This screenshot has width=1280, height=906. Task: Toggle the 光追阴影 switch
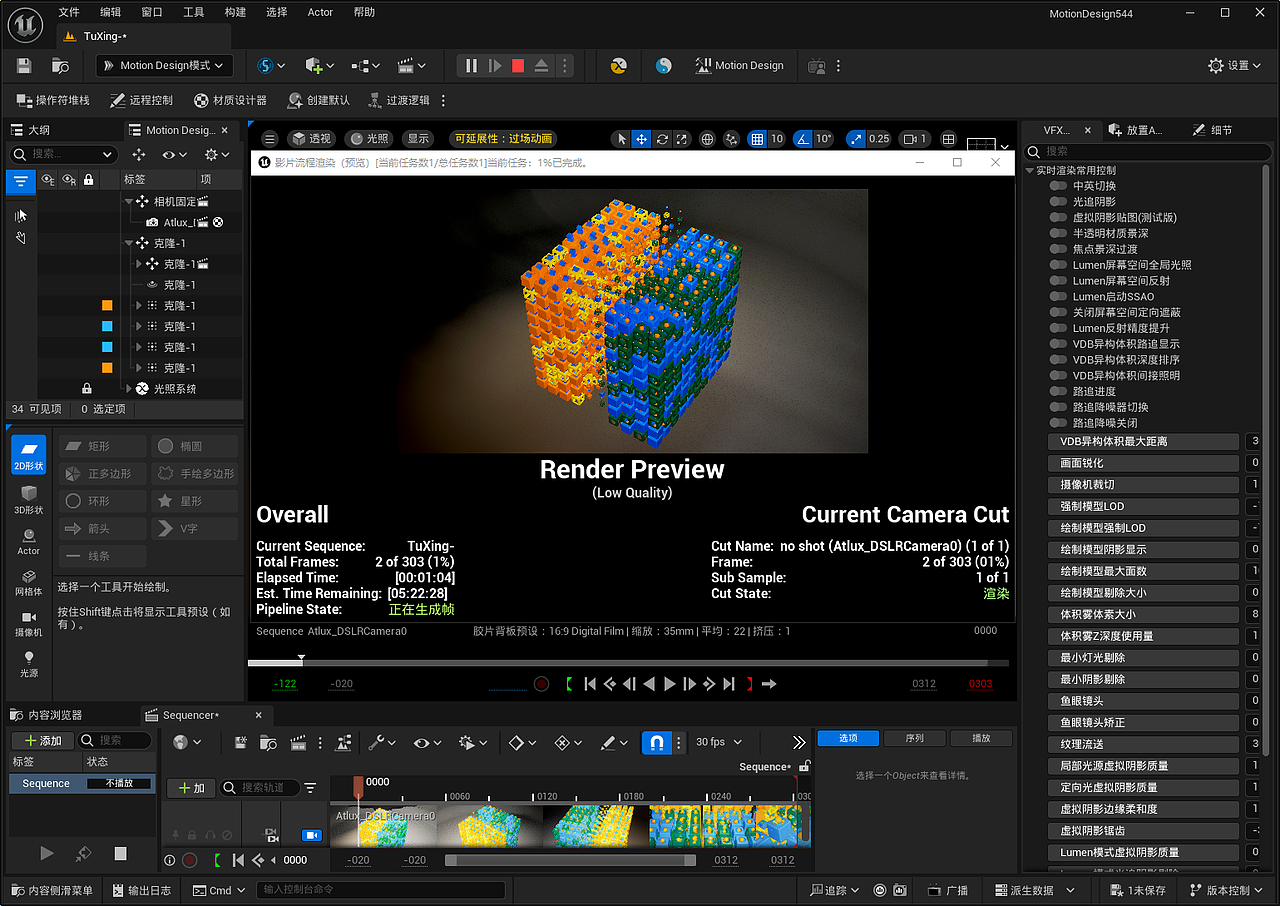[1058, 202]
